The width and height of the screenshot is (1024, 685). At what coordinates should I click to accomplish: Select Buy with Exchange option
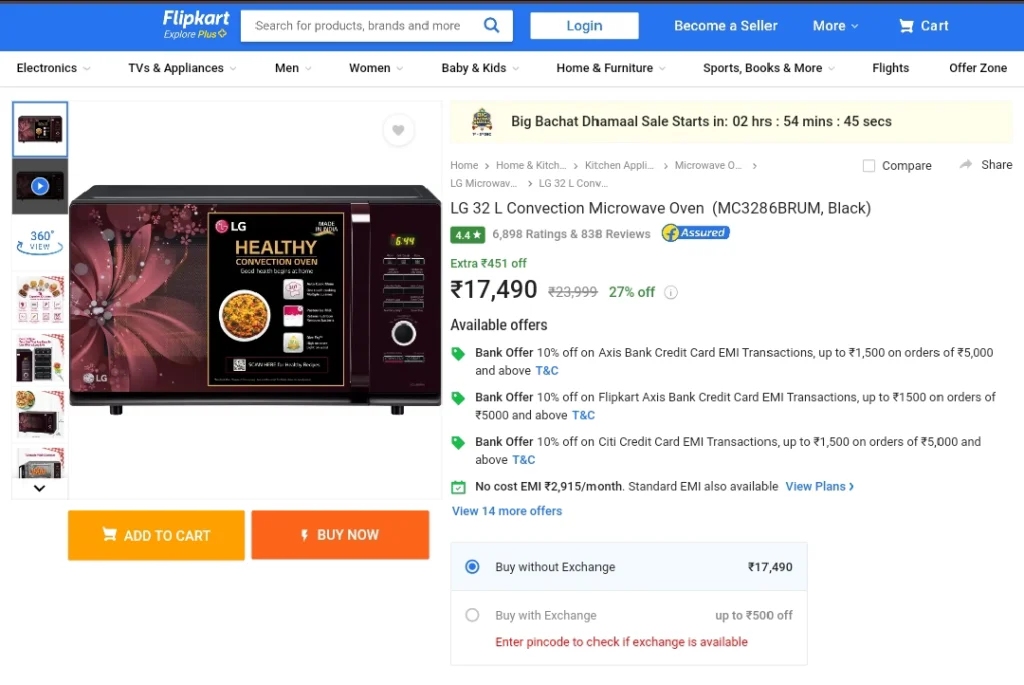(472, 615)
